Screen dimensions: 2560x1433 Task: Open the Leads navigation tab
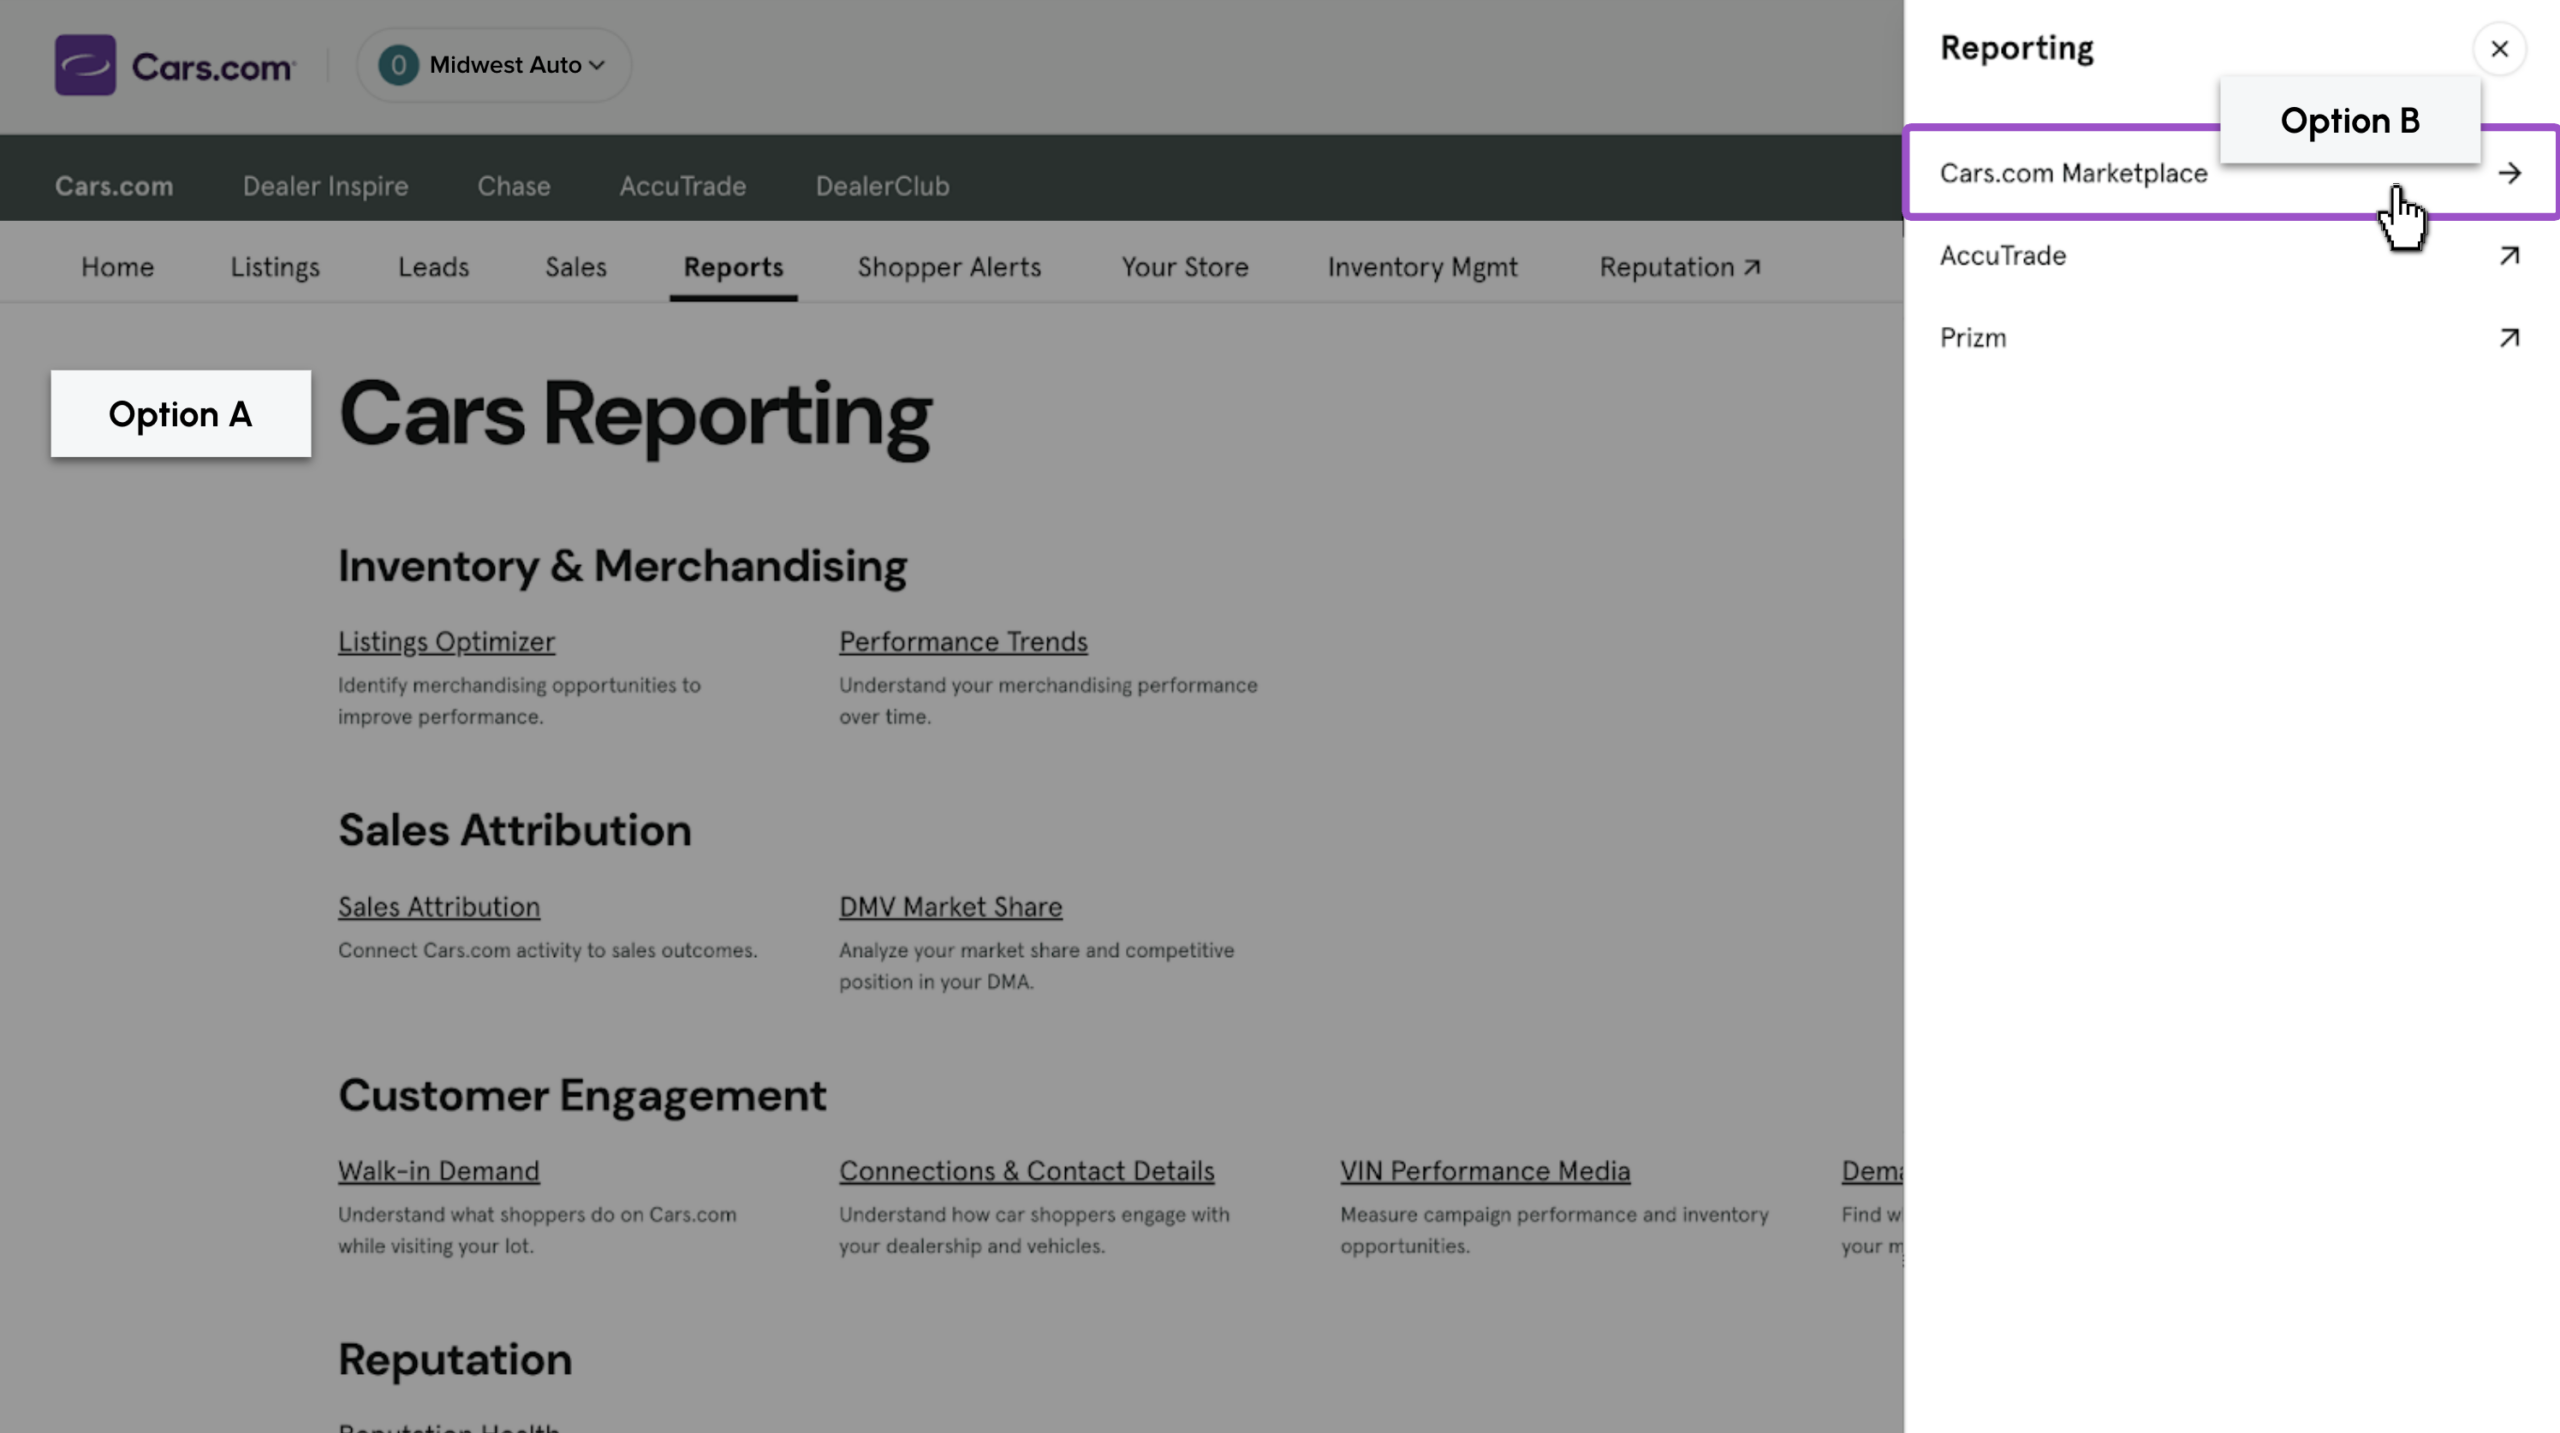pyautogui.click(x=433, y=267)
